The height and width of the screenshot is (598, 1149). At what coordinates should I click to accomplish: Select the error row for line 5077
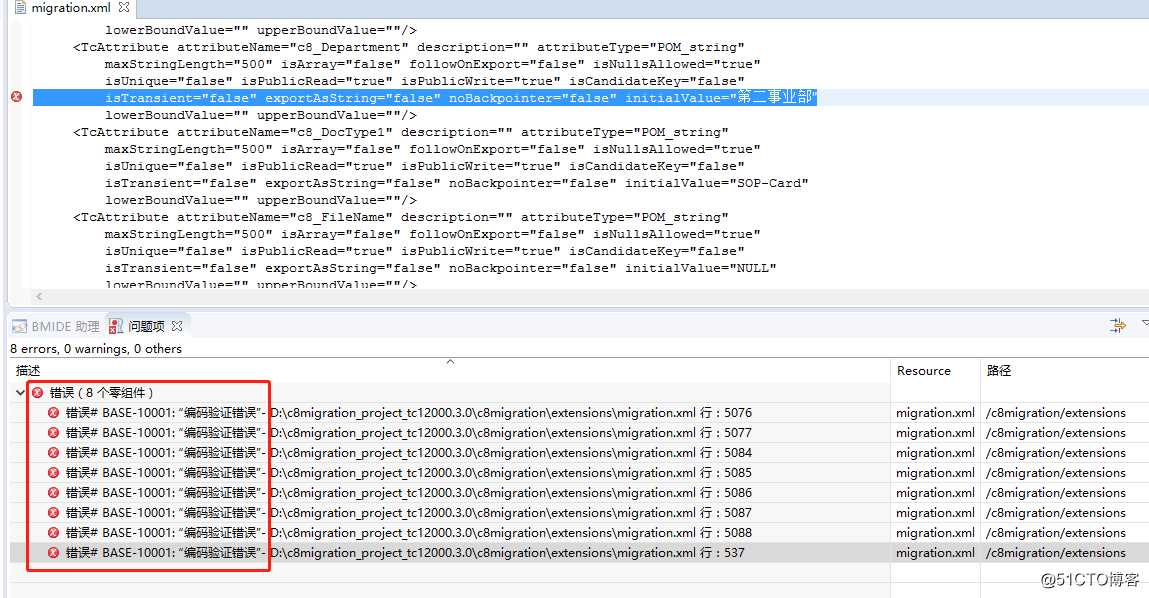(579, 432)
